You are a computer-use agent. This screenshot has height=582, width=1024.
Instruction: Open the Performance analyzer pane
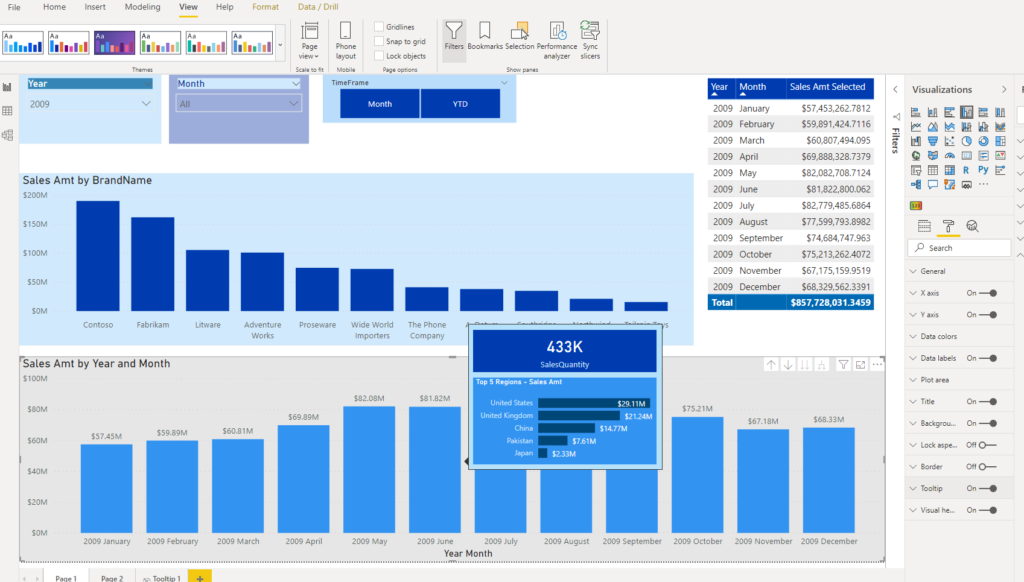pos(556,40)
